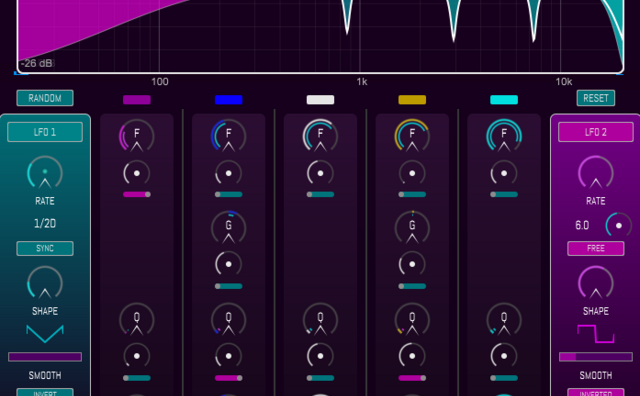Click the 6.0 rate value on LFO 2
640x396 pixels.
(582, 225)
